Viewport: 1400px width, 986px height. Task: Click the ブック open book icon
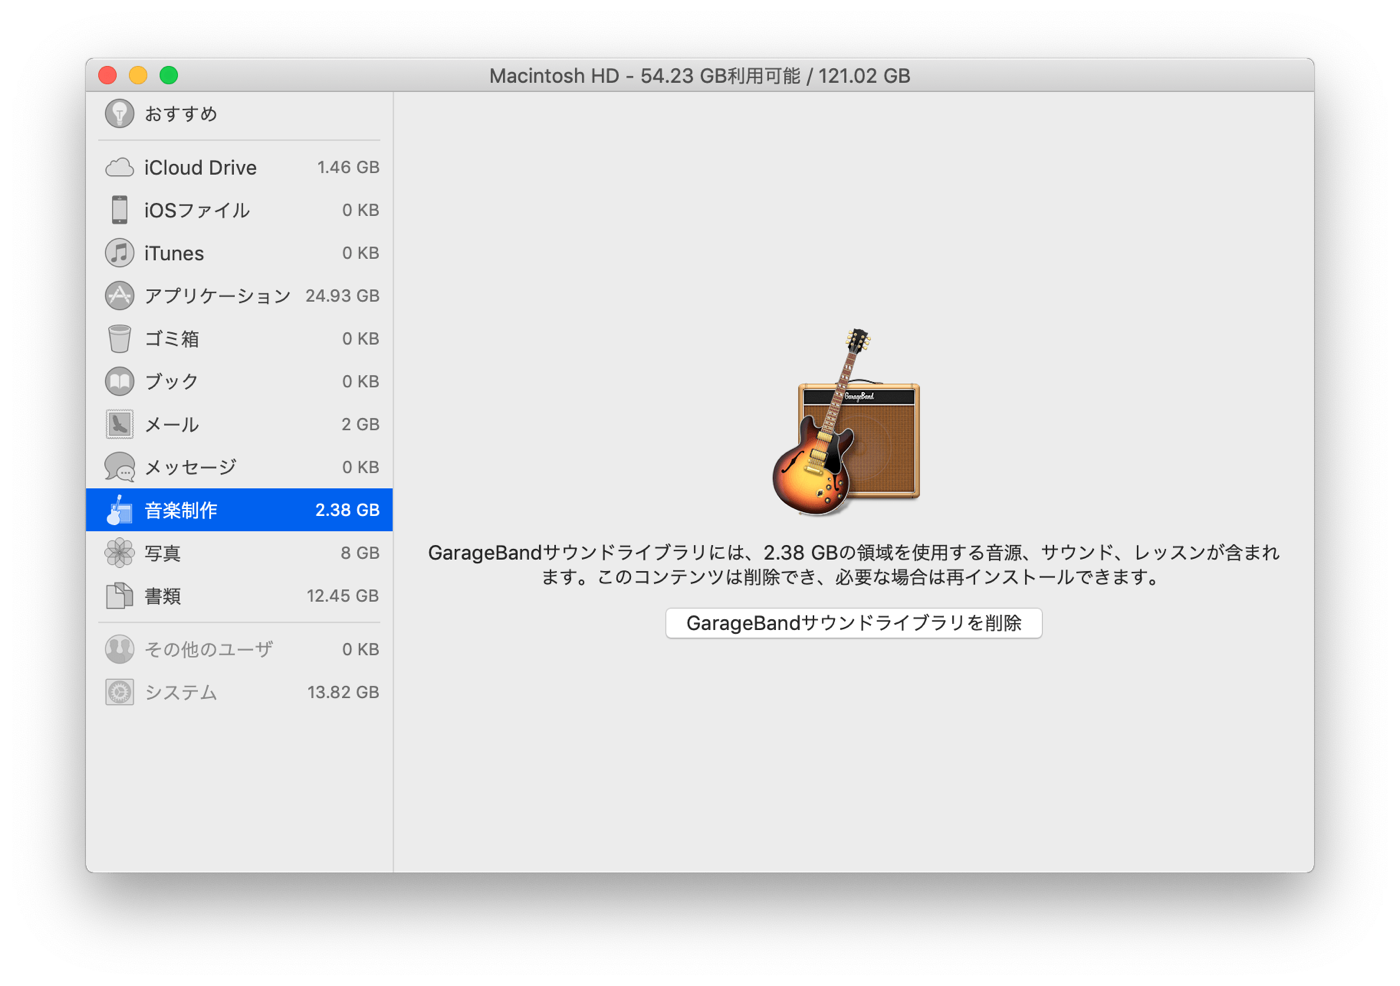pos(119,382)
